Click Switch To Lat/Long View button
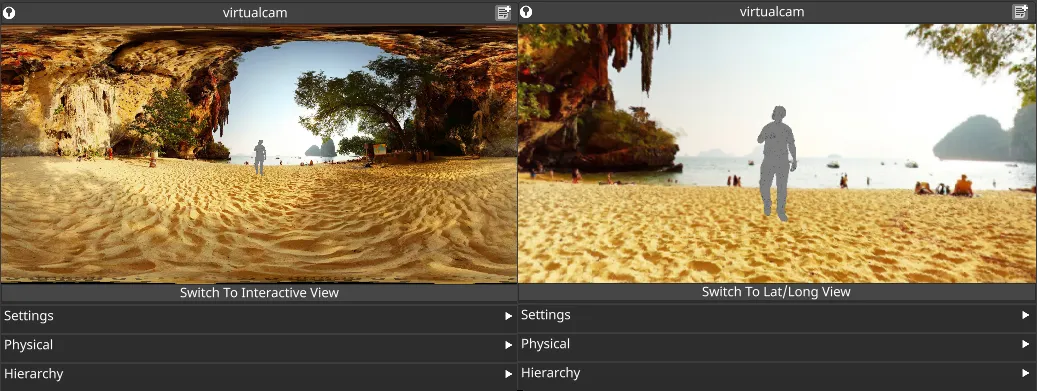Image resolution: width=1037 pixels, height=391 pixels. (776, 292)
